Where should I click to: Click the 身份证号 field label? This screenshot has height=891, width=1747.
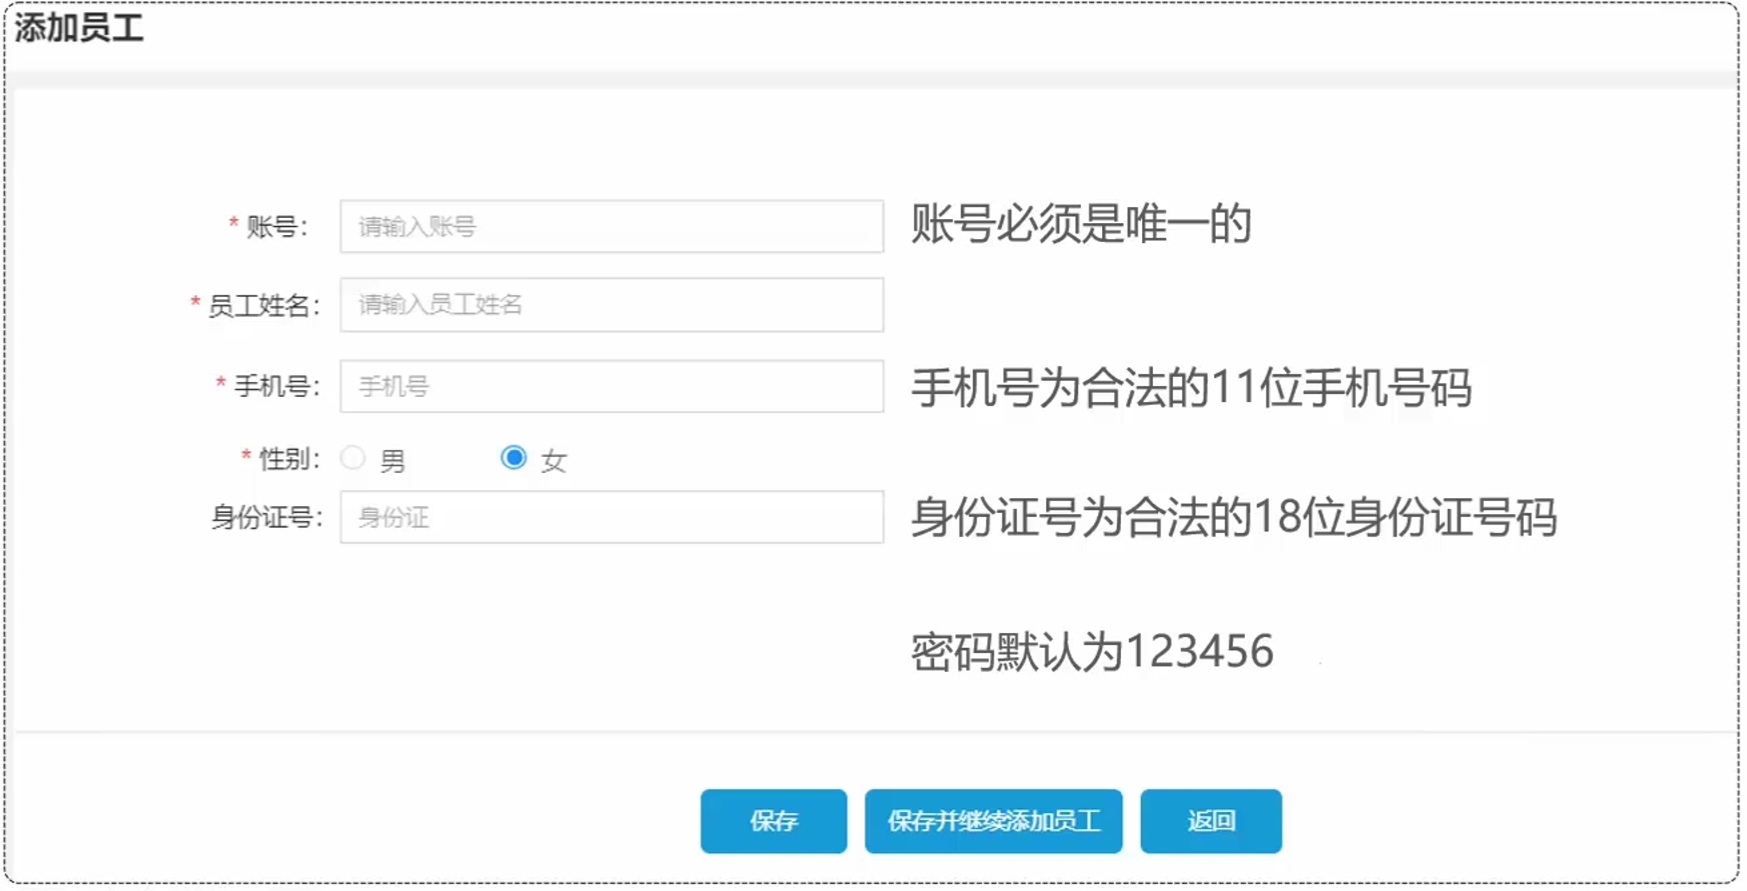point(266,518)
